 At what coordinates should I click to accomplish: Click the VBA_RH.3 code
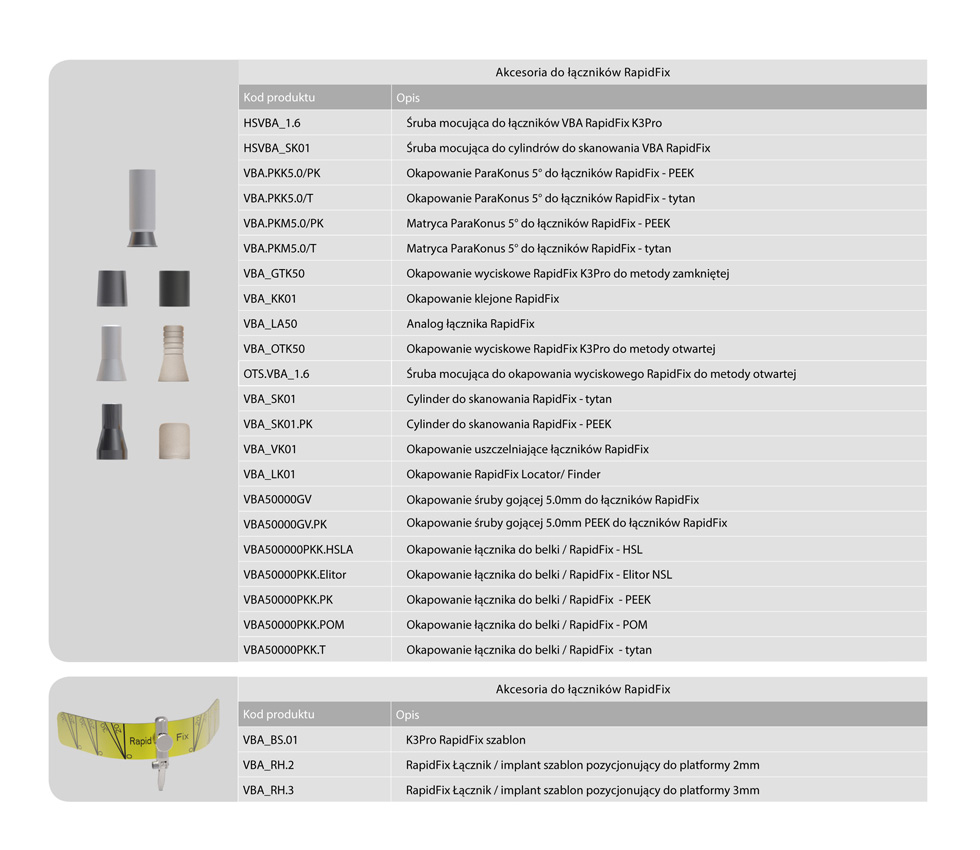click(268, 790)
